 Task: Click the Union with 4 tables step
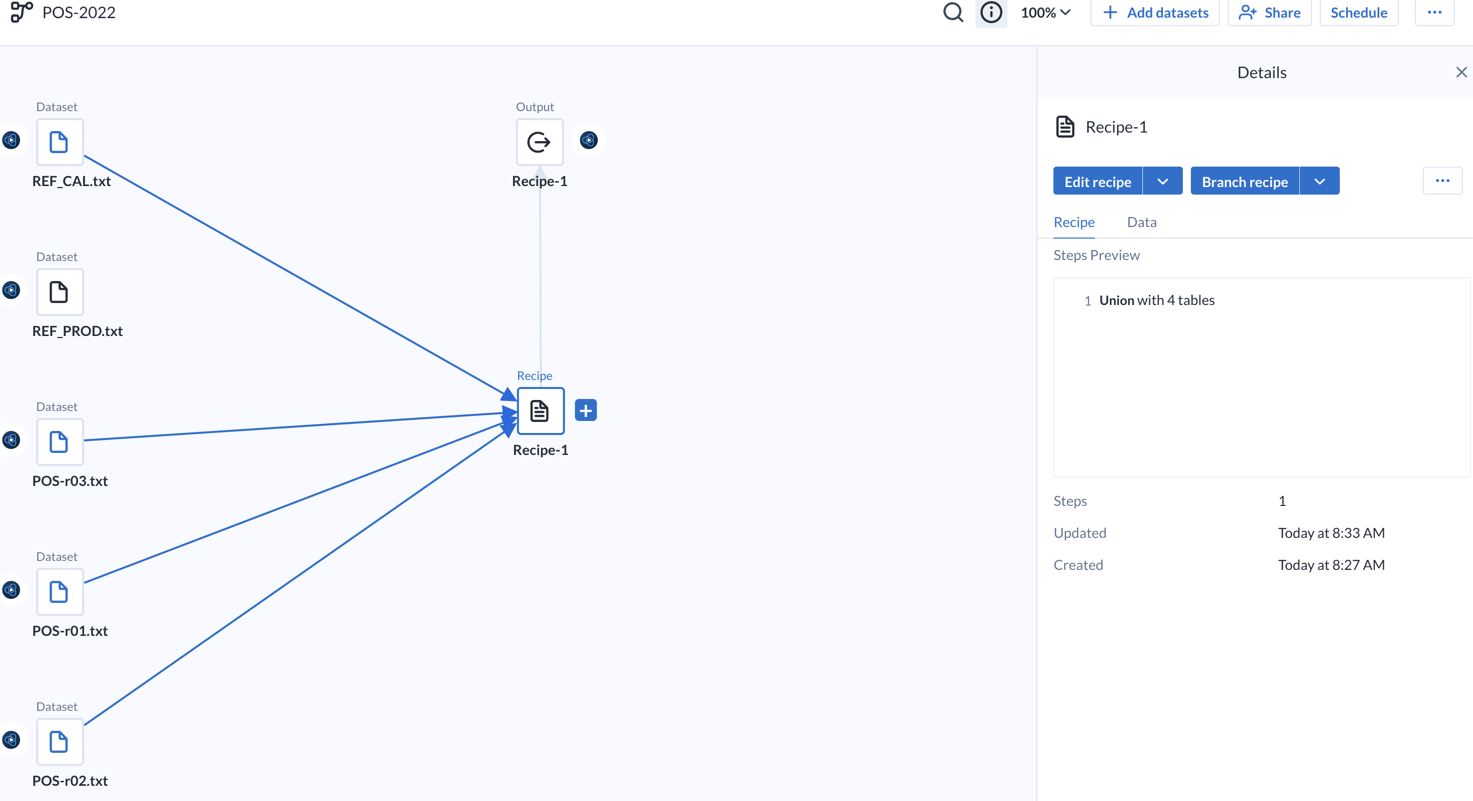click(x=1156, y=300)
